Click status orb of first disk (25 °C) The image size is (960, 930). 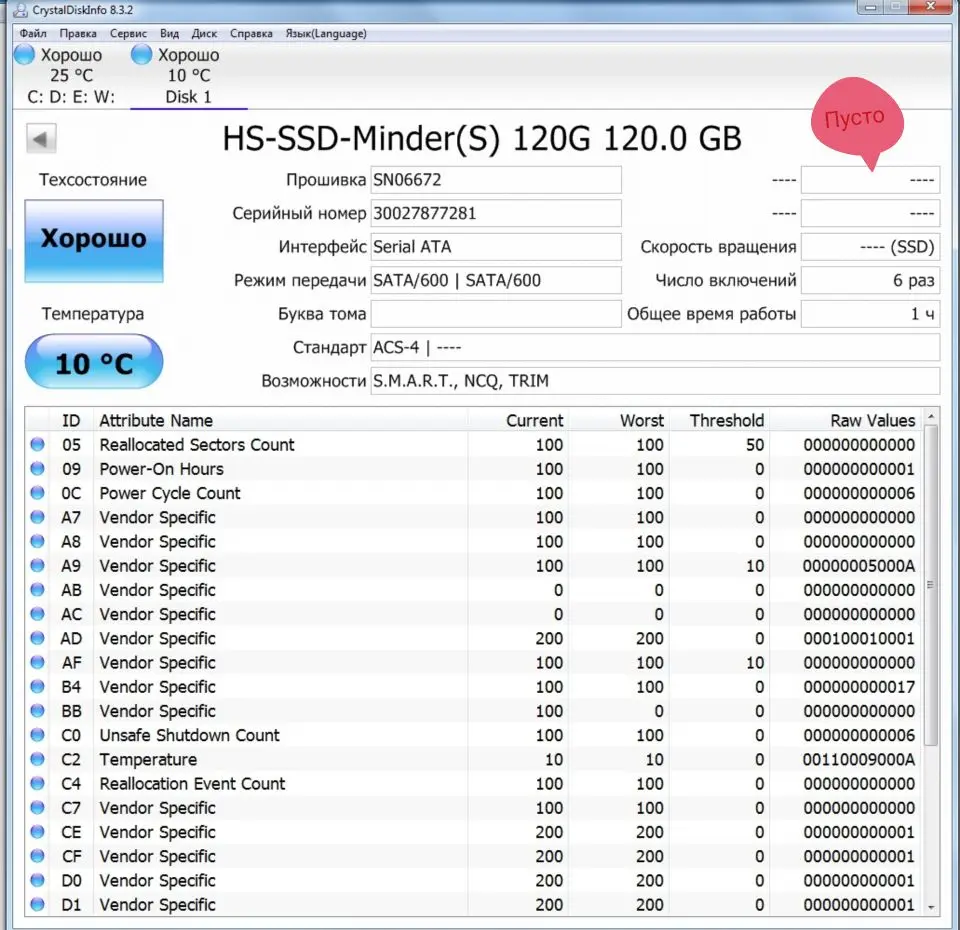pyautogui.click(x=24, y=54)
